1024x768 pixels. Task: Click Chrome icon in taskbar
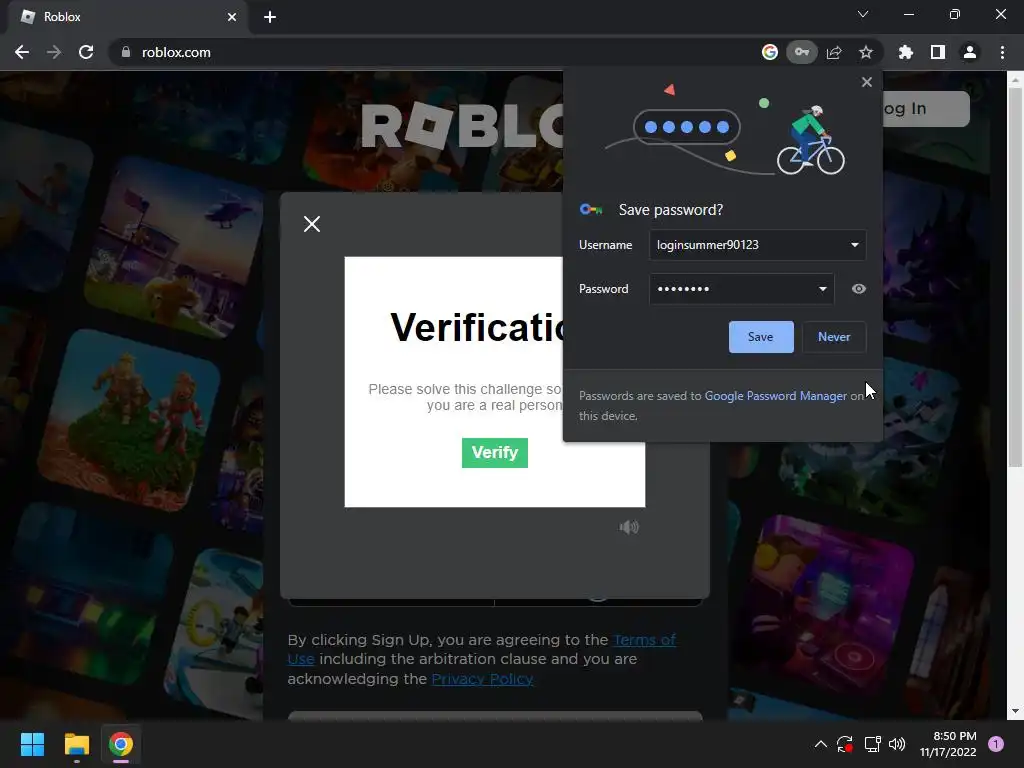[x=121, y=744]
